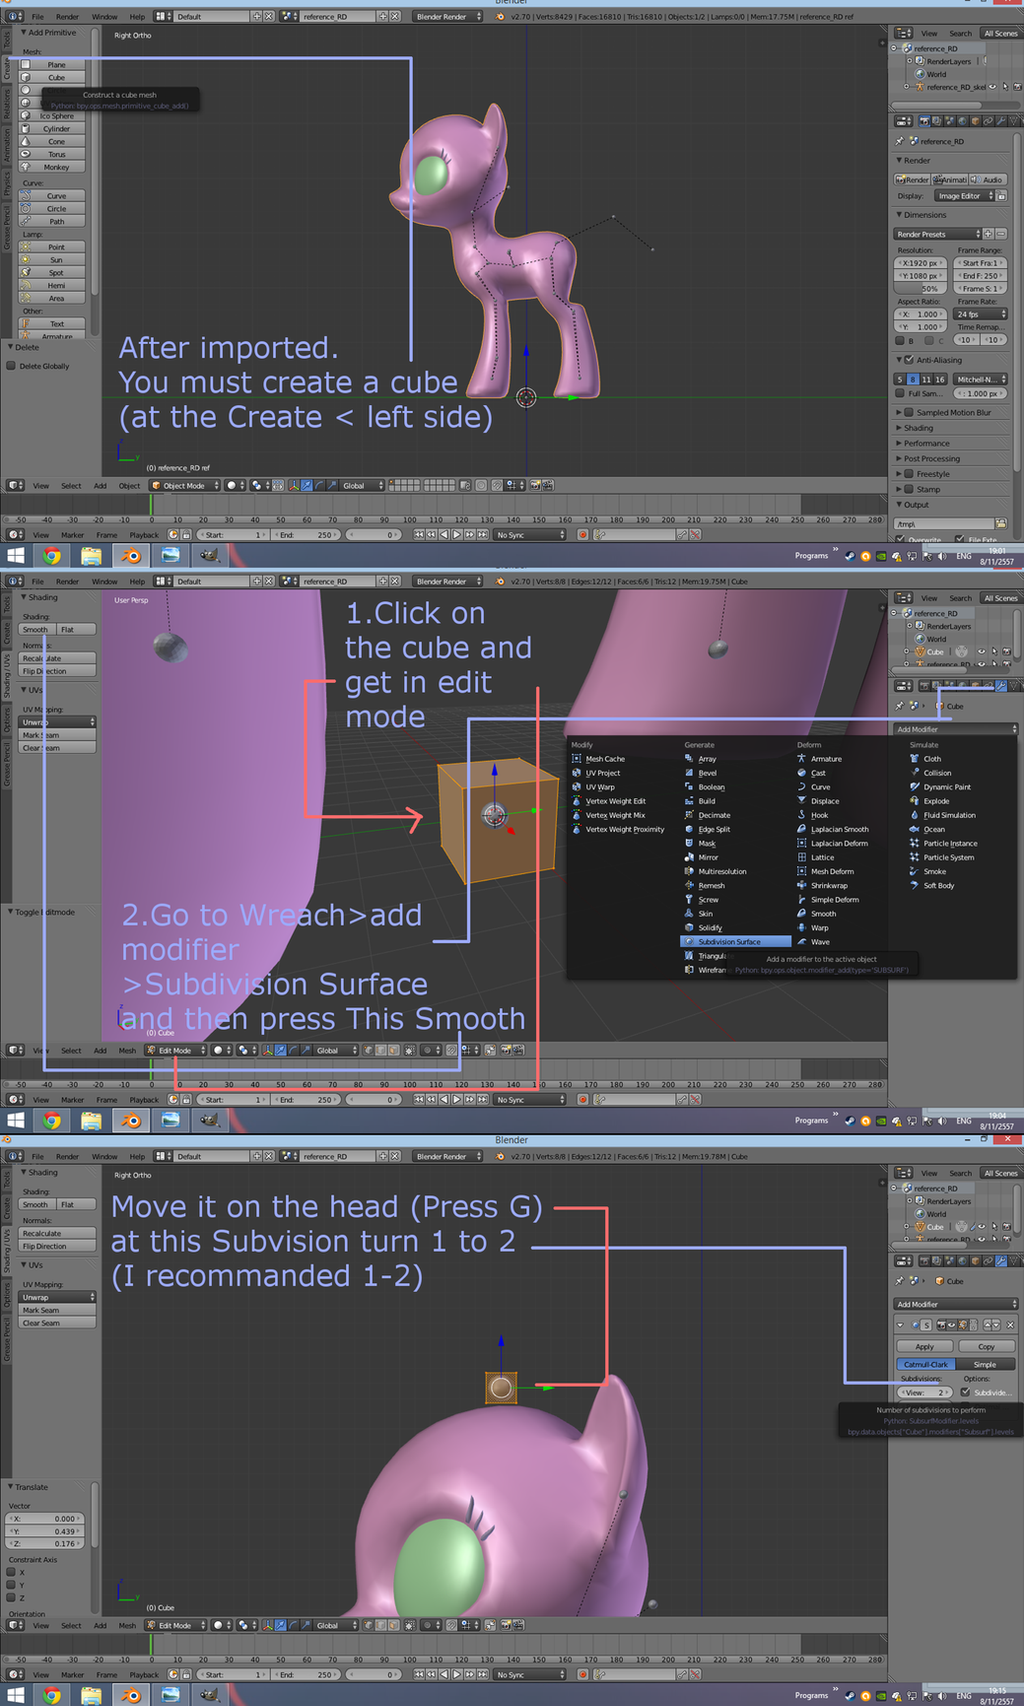Add the Monkey mesh primitive
The height and width of the screenshot is (1706, 1024).
pos(53,167)
